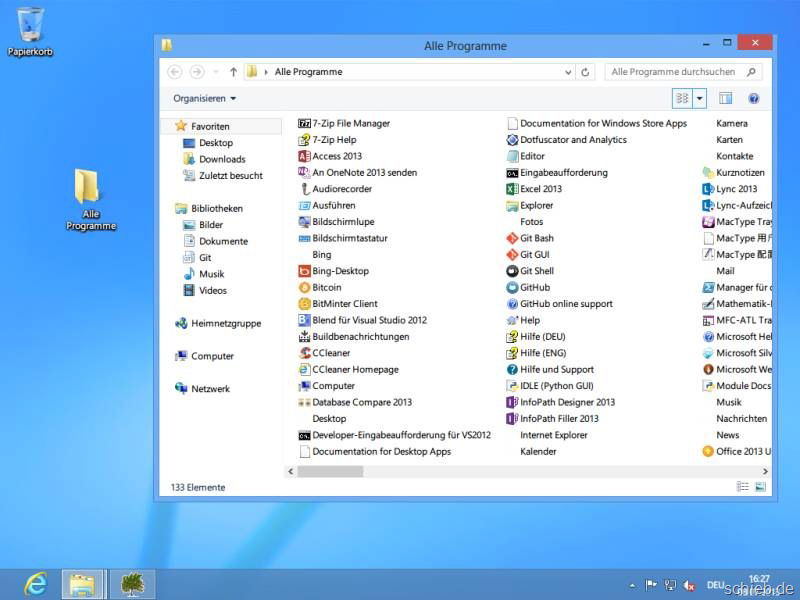Viewport: 800px width, 600px height.
Task: Open the Papierkorb recycle bin
Action: coord(30,25)
